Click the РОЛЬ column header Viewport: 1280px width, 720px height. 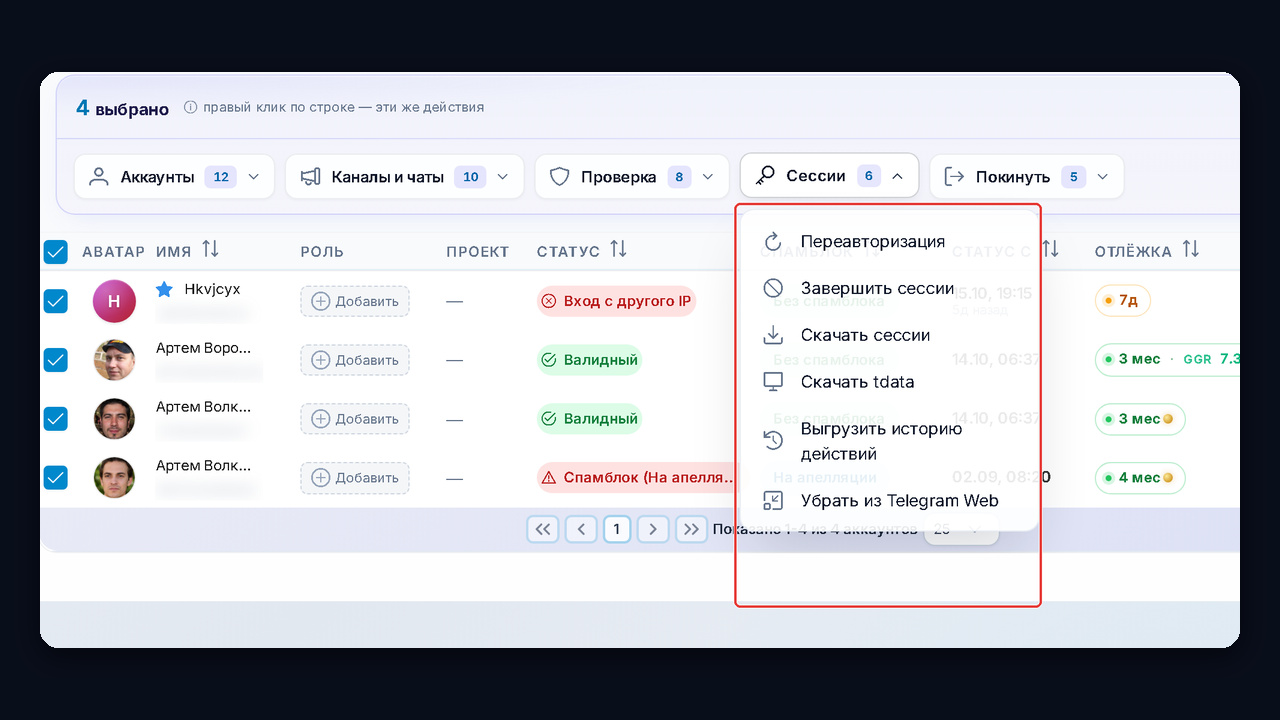click(x=322, y=251)
